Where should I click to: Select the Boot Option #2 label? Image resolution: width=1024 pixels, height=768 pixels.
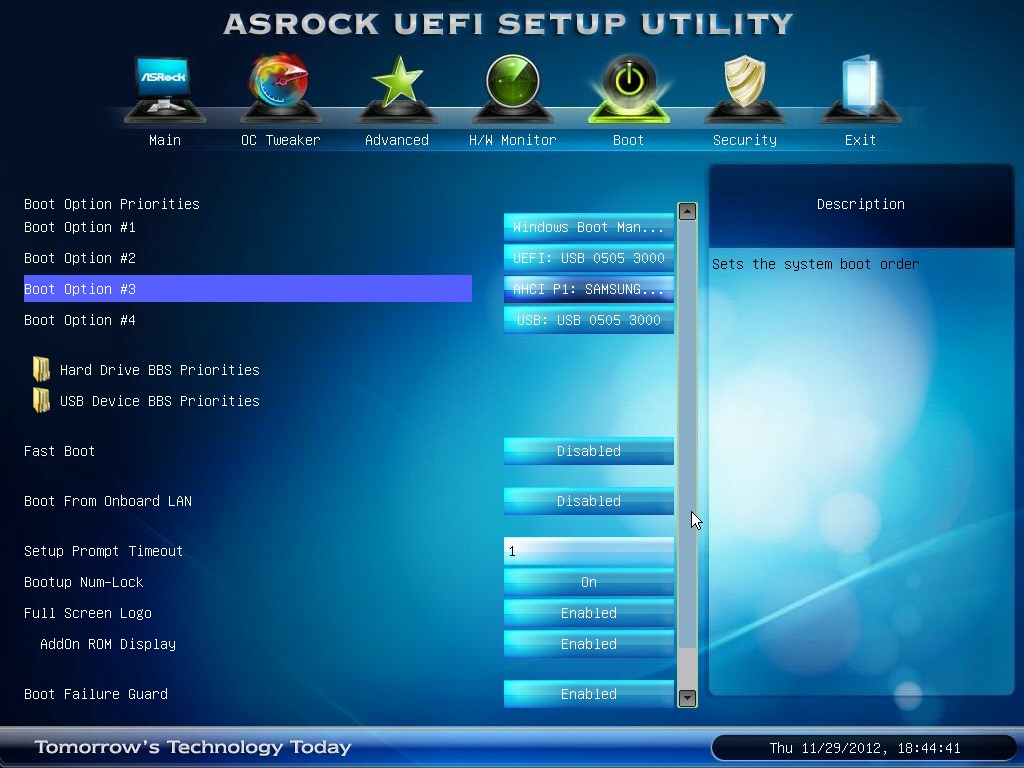[80, 258]
